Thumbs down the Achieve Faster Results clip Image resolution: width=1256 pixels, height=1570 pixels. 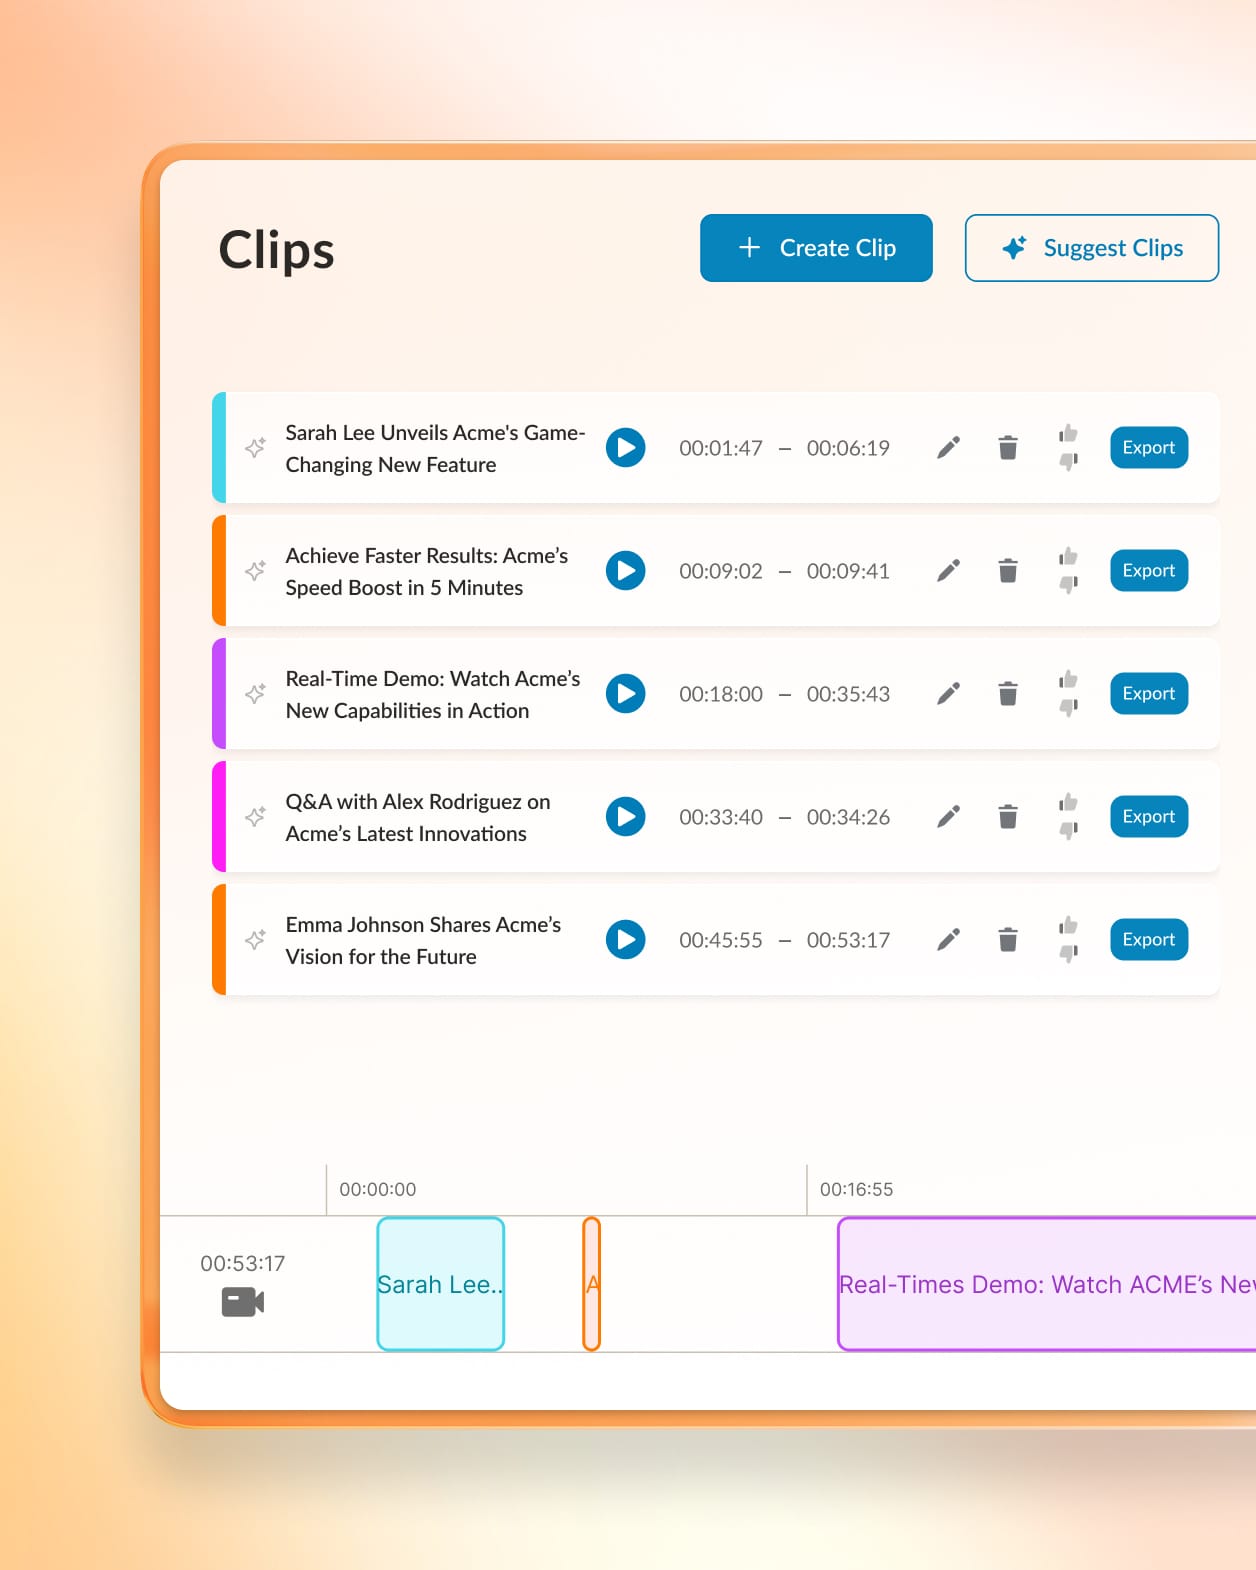(x=1068, y=584)
